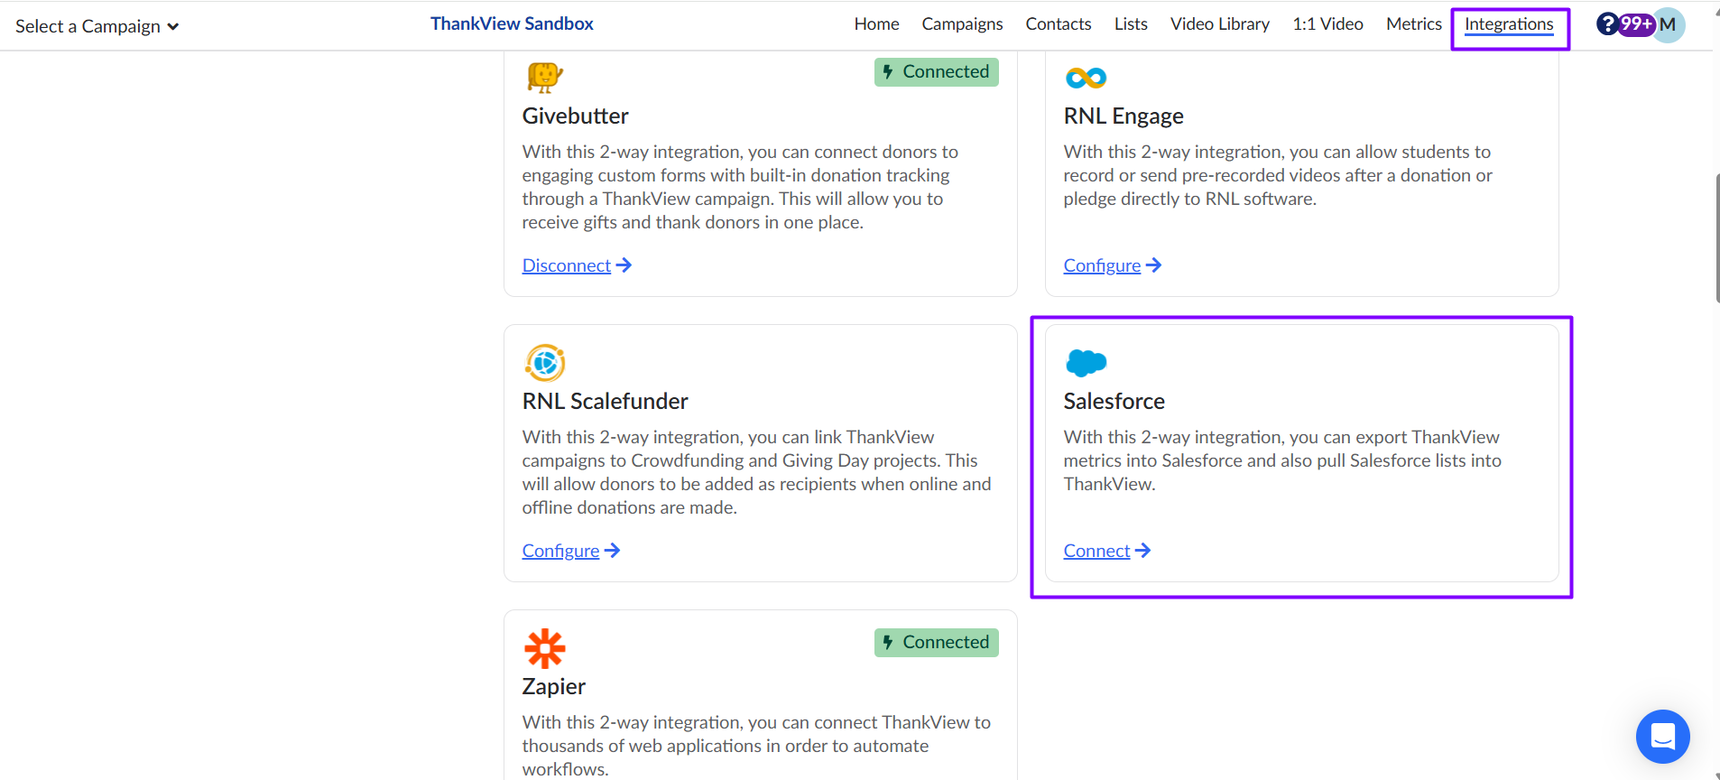Switch to the Metrics page
Viewport: 1720px width, 780px height.
tap(1413, 24)
